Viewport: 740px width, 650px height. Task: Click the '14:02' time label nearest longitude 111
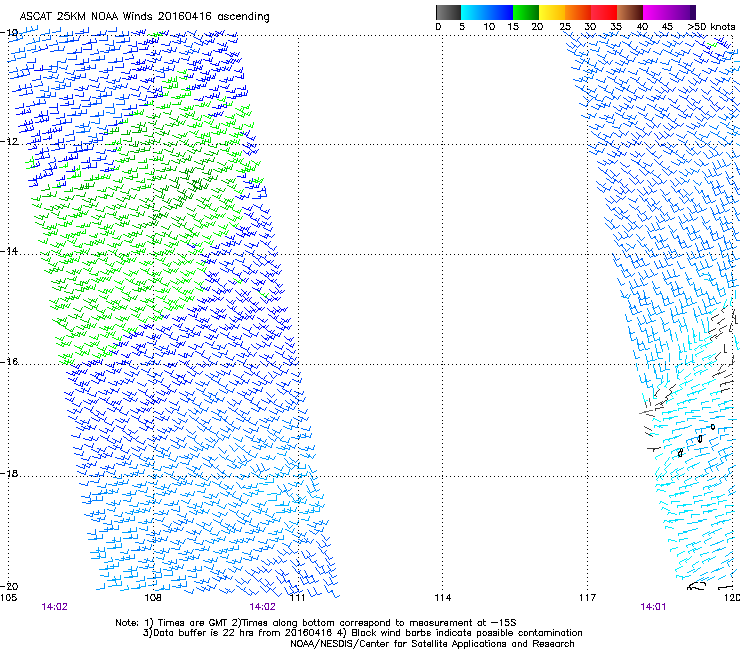pos(262,607)
